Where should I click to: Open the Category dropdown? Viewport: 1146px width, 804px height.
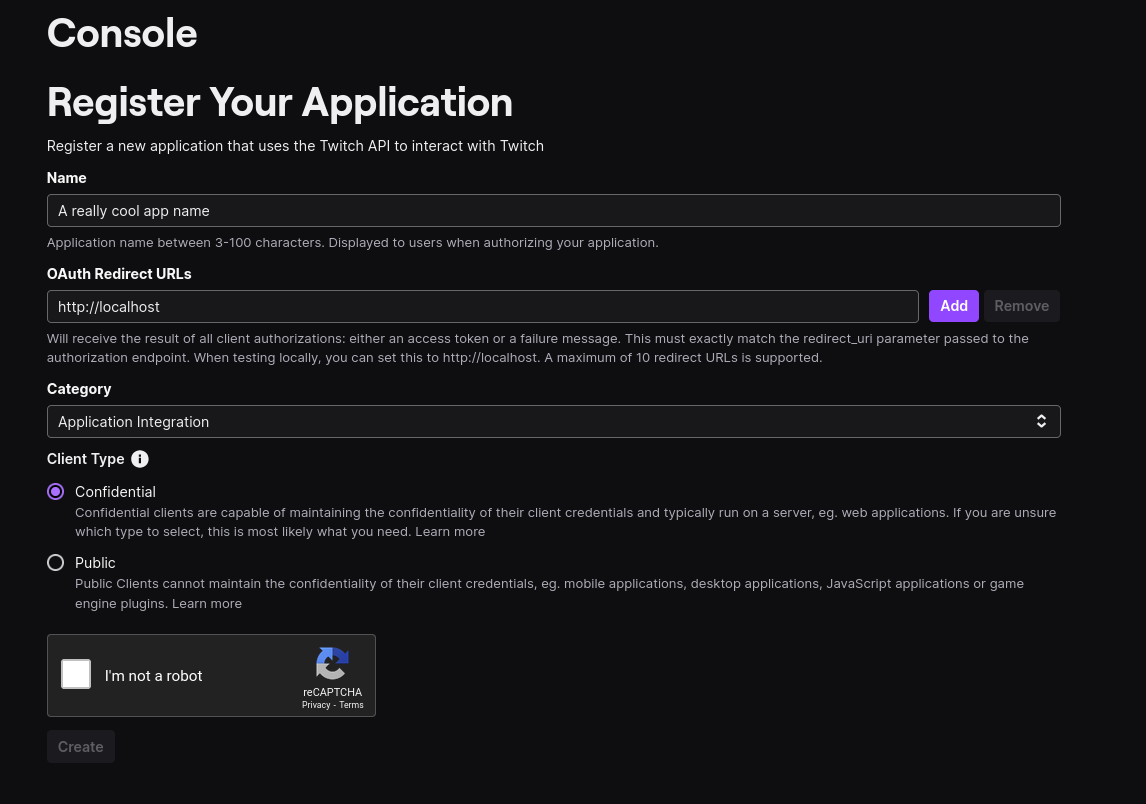(553, 422)
